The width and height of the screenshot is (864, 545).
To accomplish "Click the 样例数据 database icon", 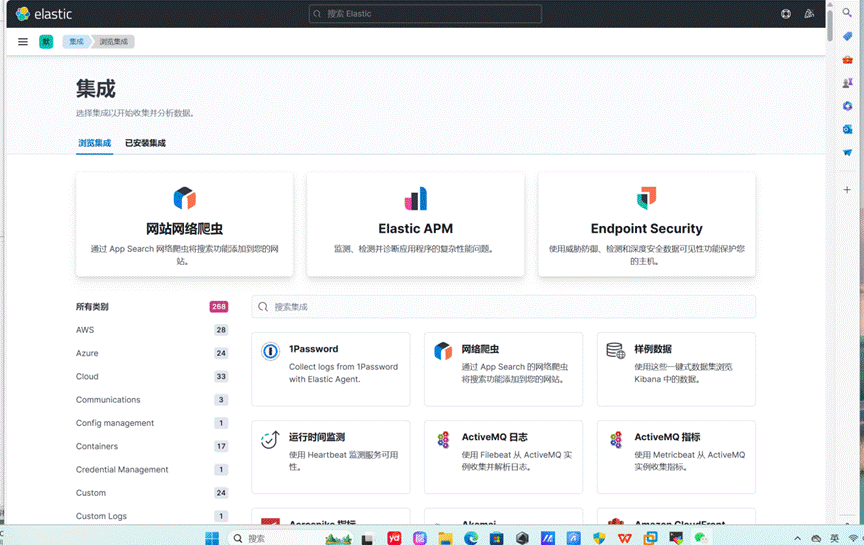I will pyautogui.click(x=615, y=350).
